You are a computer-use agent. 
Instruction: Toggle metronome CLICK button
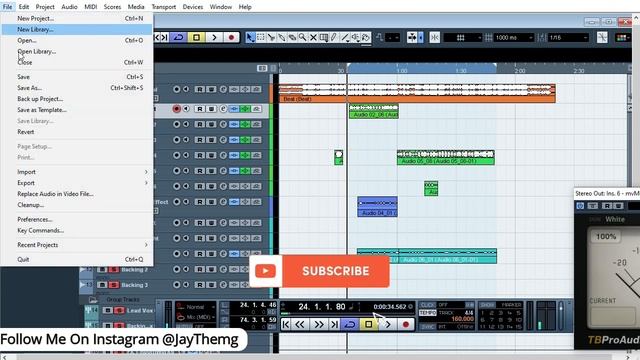(x=428, y=305)
